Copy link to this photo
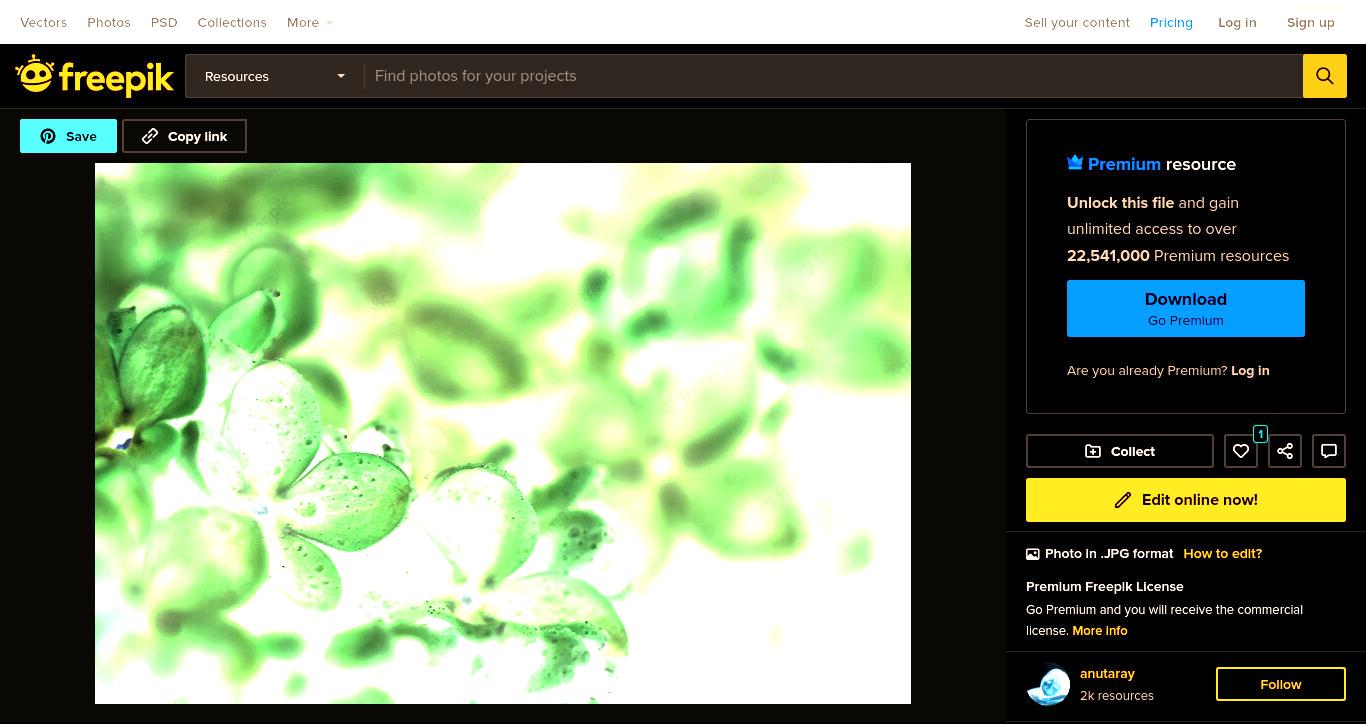 pyautogui.click(x=184, y=136)
